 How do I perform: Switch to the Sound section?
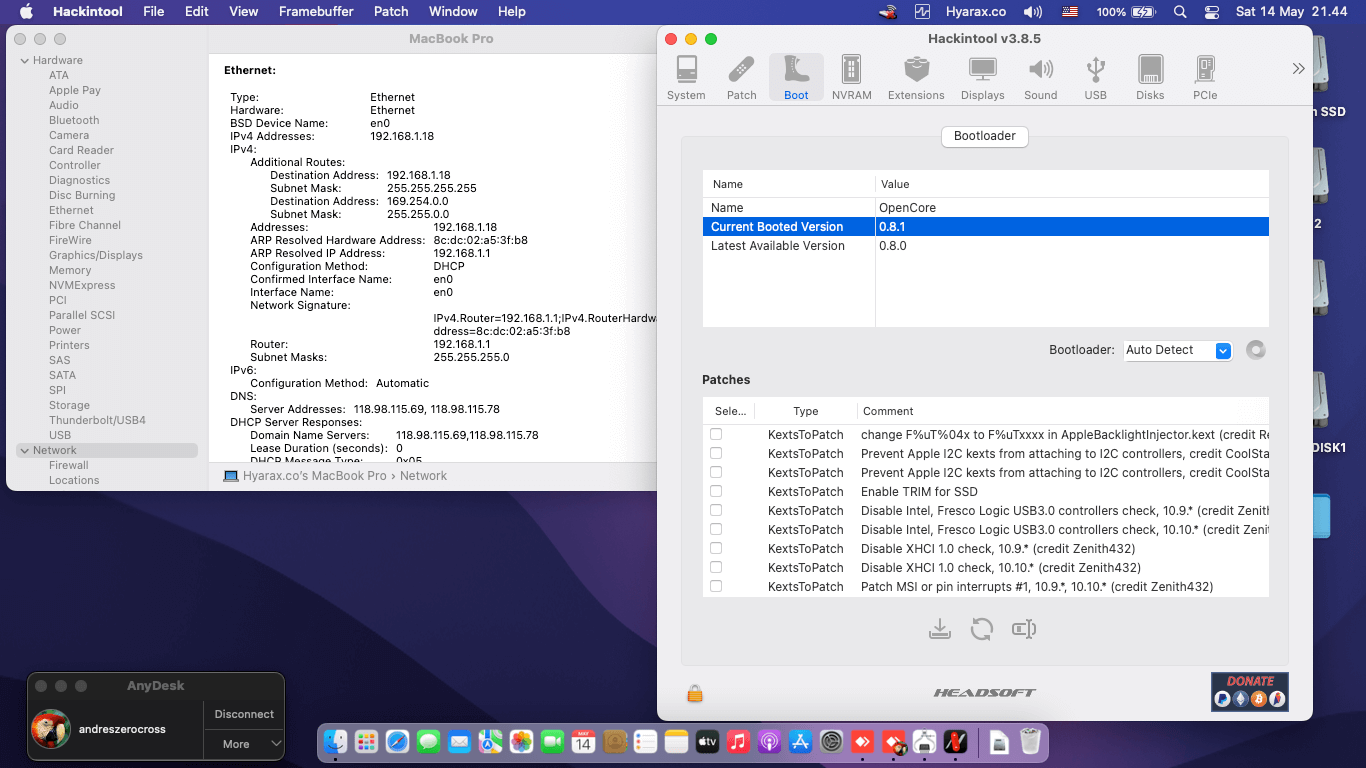coord(1040,77)
